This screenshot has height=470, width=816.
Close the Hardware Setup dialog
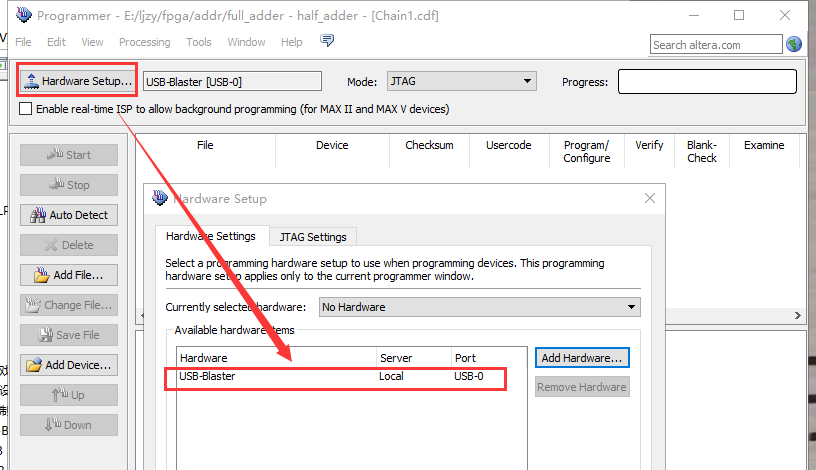click(x=649, y=198)
